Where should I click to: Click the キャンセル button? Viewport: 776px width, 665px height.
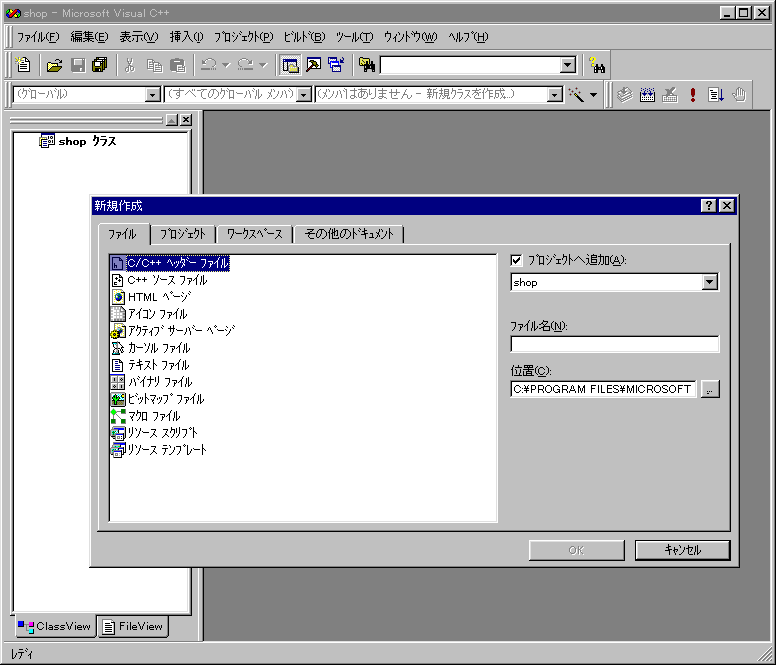click(x=682, y=550)
